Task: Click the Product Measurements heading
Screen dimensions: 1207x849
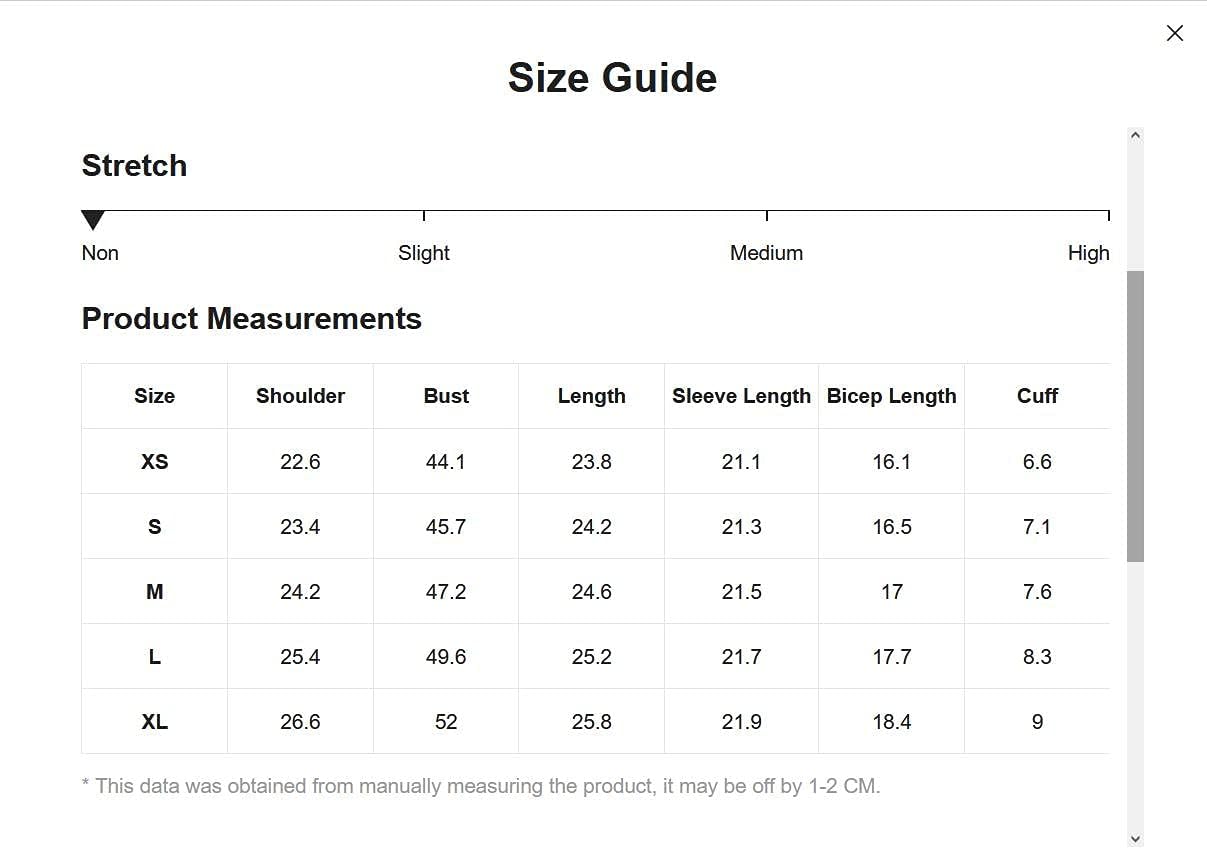Action: (252, 319)
